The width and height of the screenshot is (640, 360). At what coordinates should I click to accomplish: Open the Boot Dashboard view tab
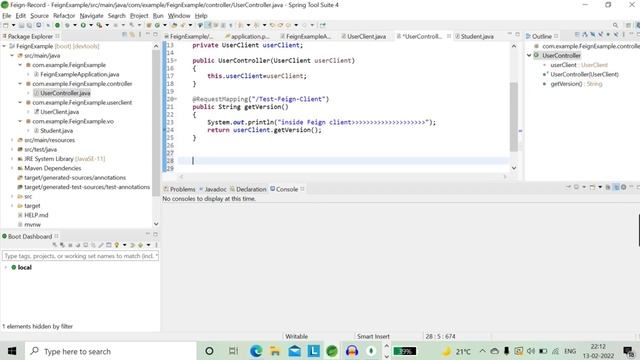tap(30, 236)
